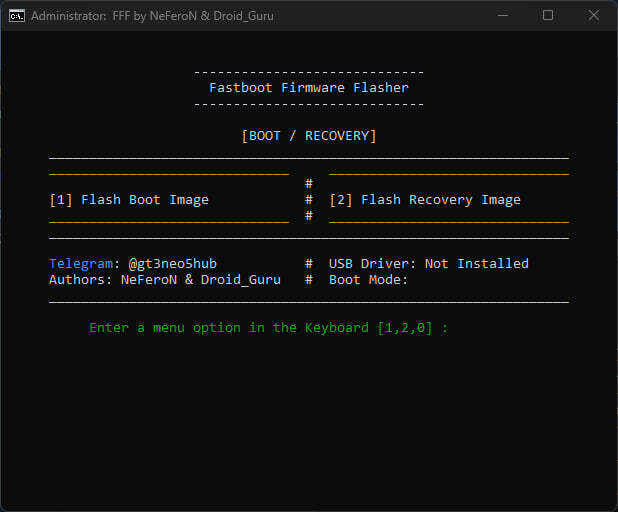
Task: Select the Flash Recovery Image option
Action: pos(425,200)
